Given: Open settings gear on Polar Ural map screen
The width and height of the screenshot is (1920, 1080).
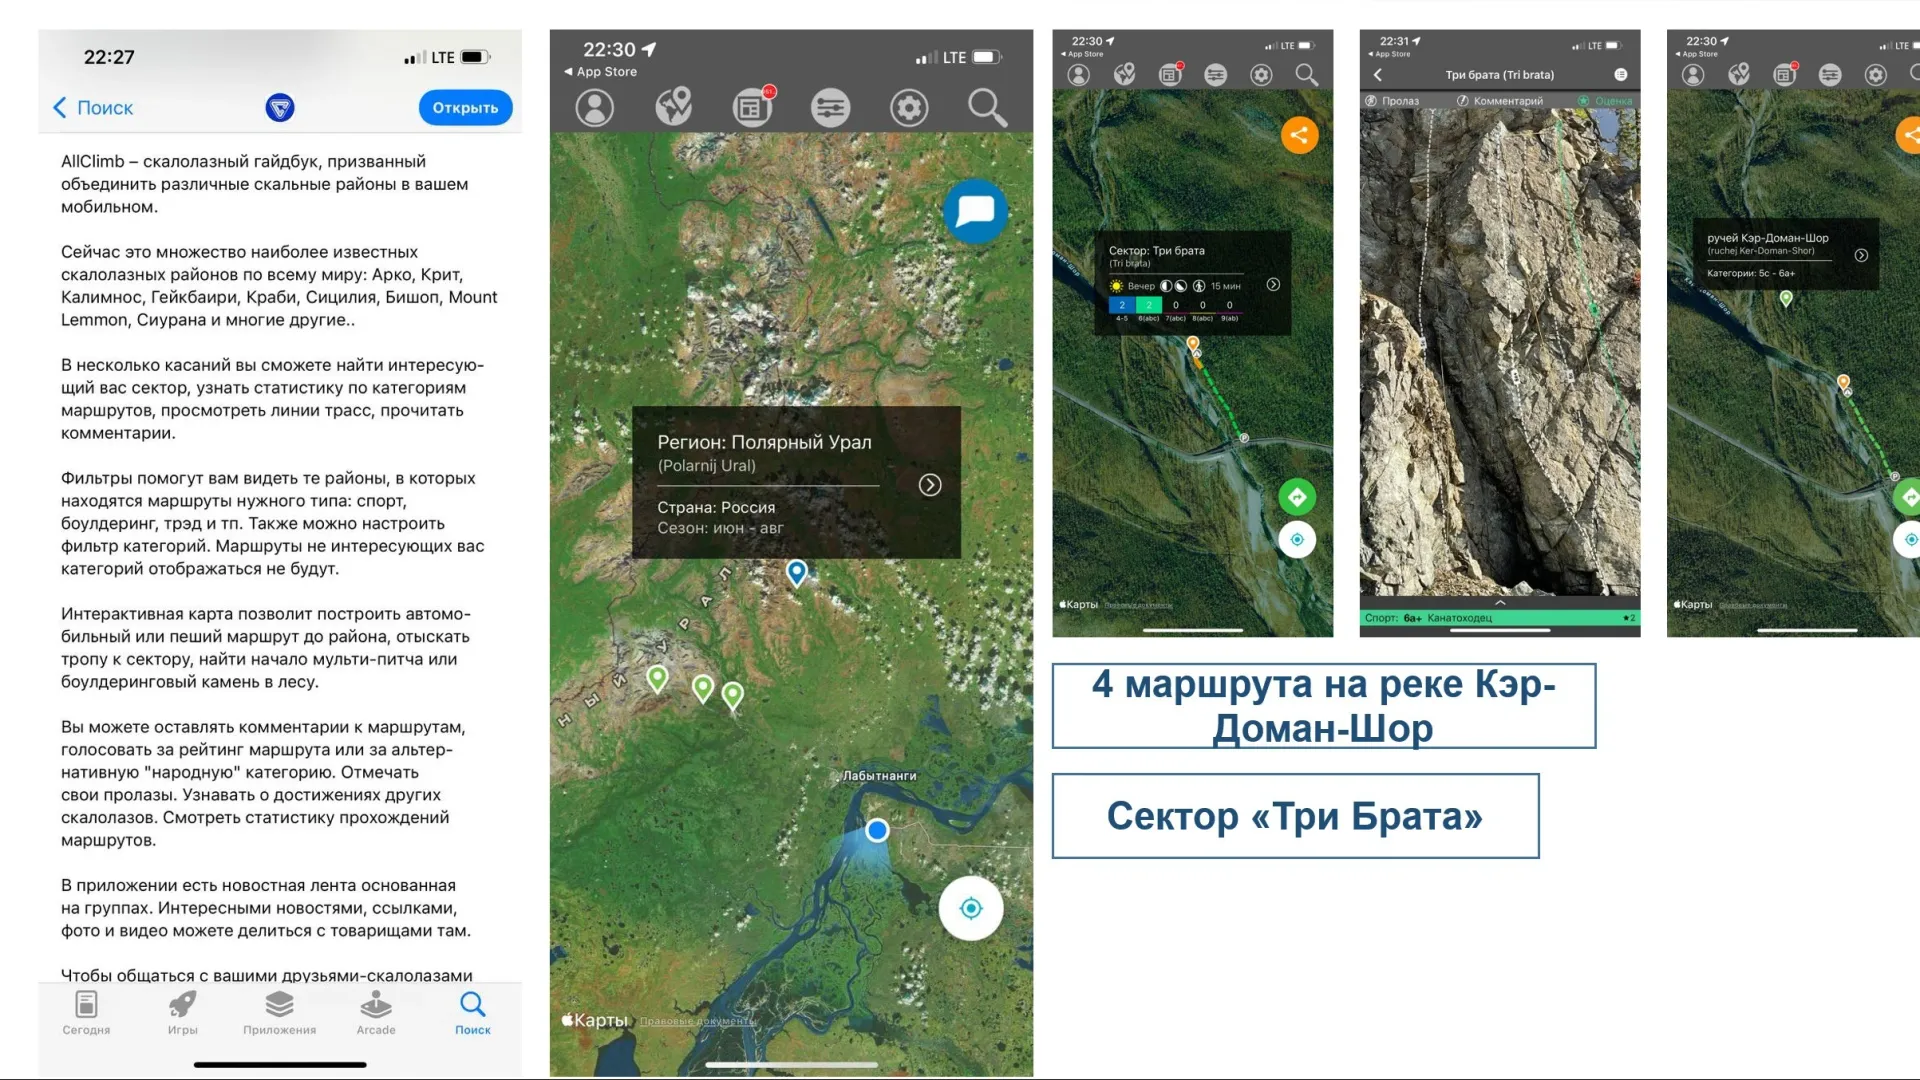Looking at the screenshot, I should (x=909, y=107).
